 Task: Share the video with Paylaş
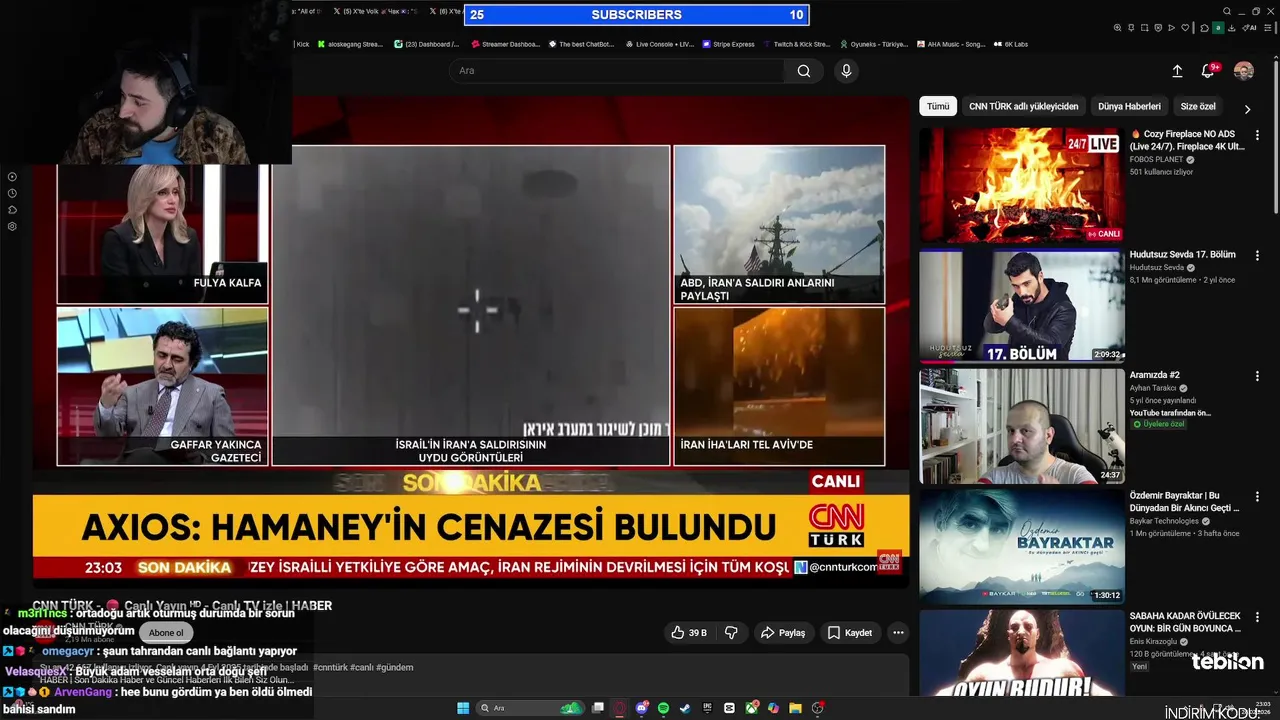[783, 633]
